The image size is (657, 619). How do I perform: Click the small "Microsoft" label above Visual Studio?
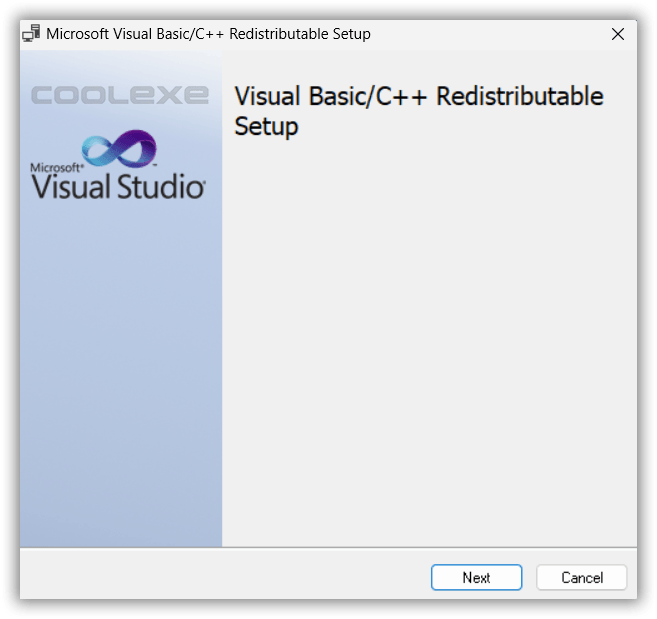tap(53, 167)
